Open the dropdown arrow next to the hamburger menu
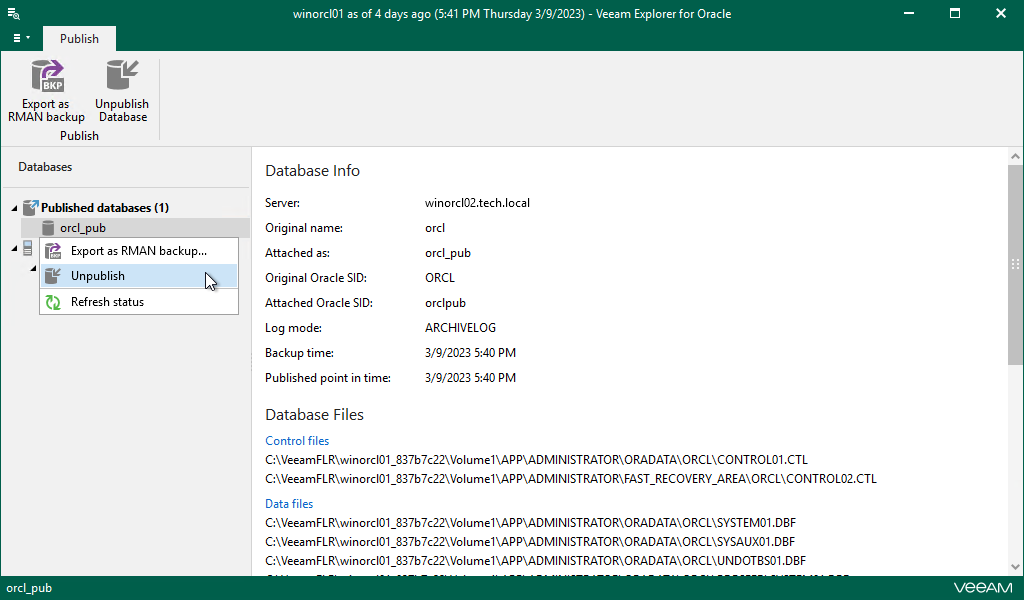Image resolution: width=1024 pixels, height=600 pixels. 28,36
